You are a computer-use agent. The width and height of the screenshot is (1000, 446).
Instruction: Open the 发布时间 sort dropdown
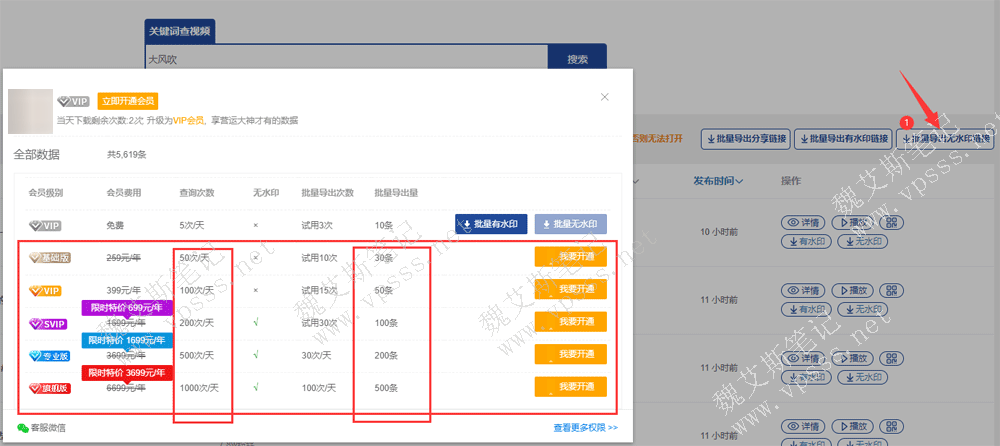pos(718,181)
